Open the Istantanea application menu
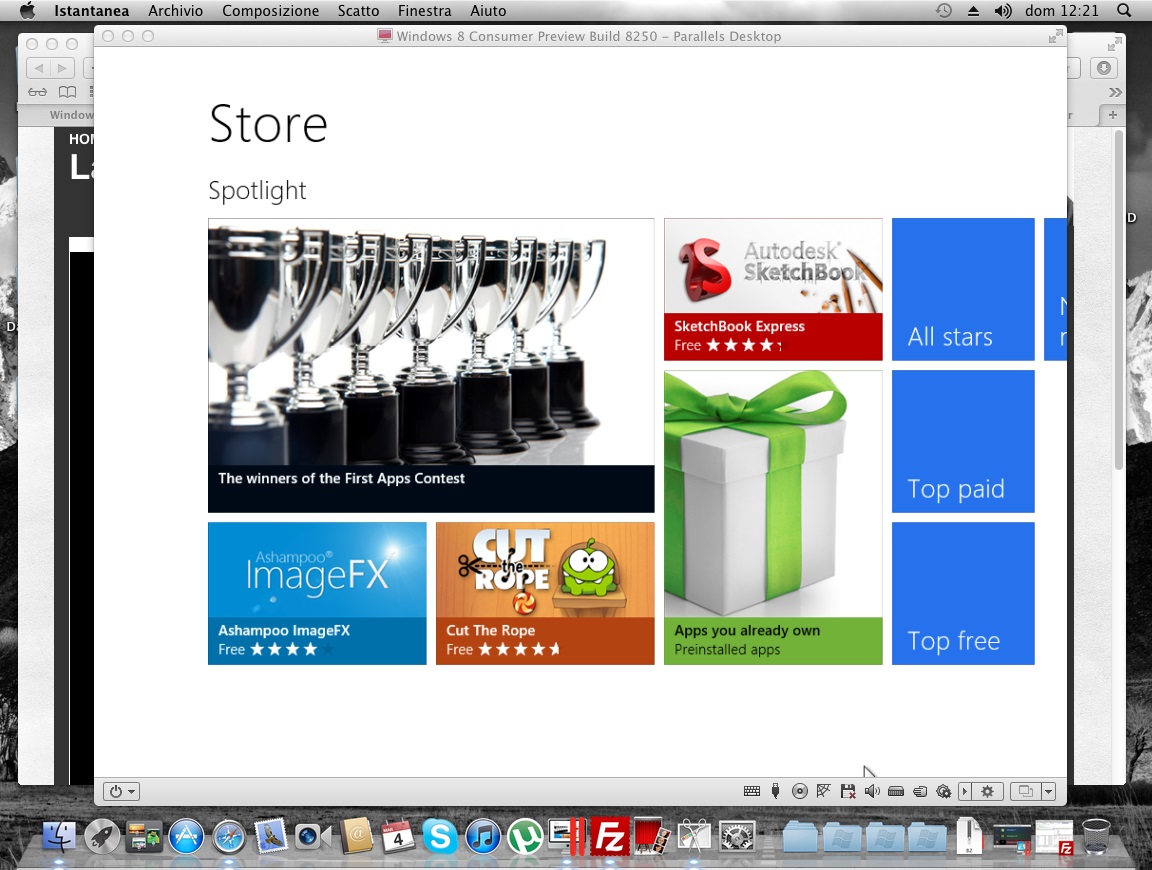 click(91, 11)
